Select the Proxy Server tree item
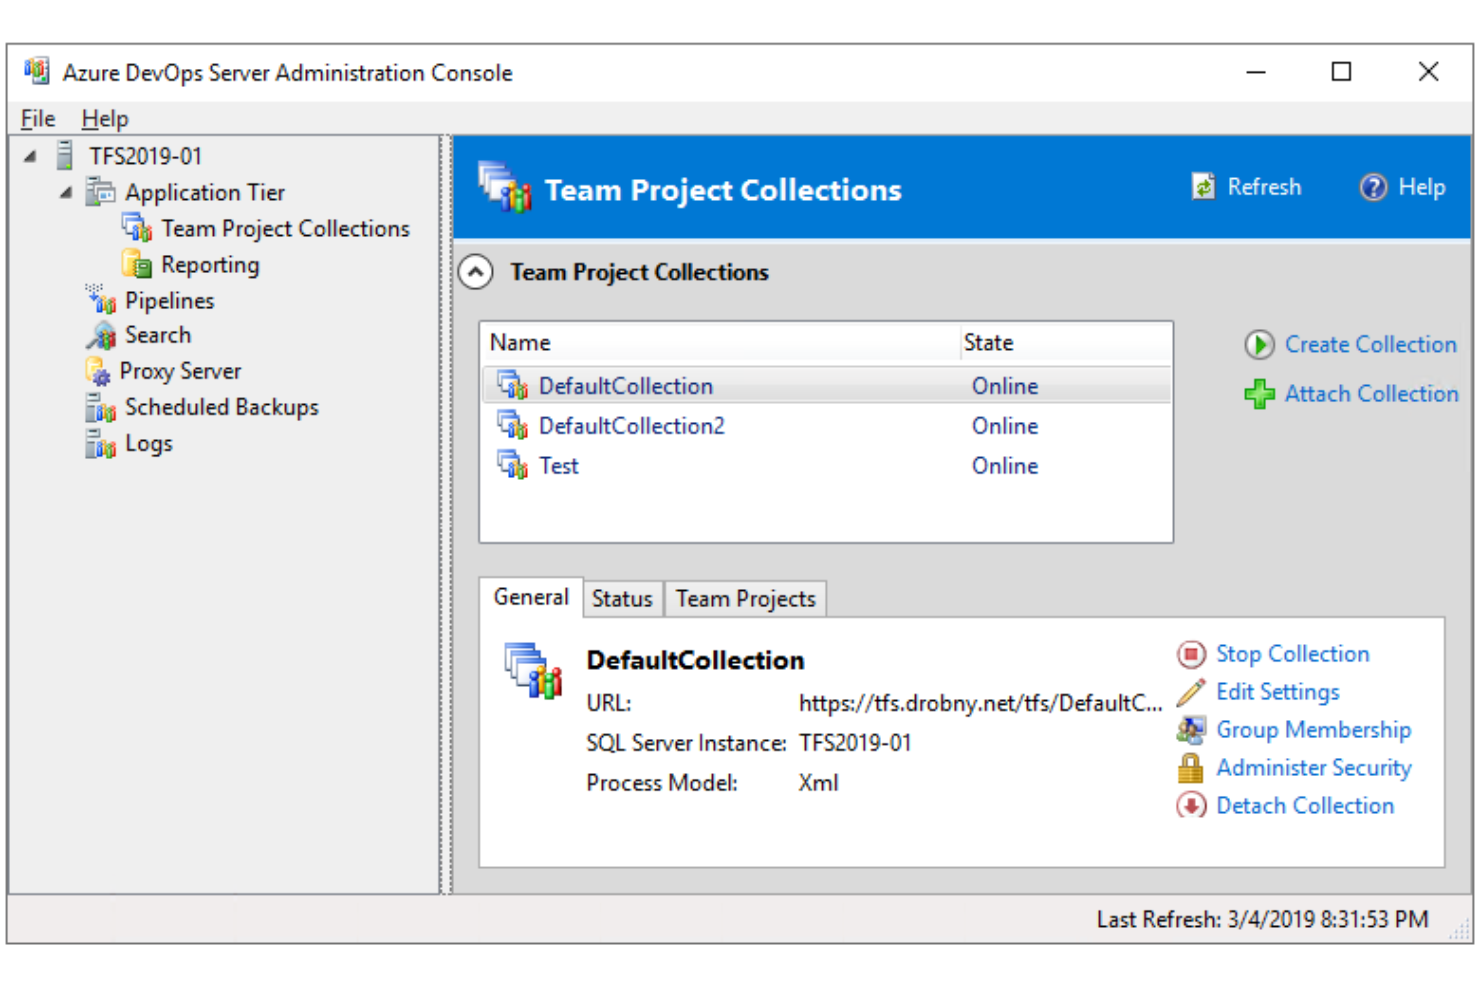1480x987 pixels. click(180, 371)
